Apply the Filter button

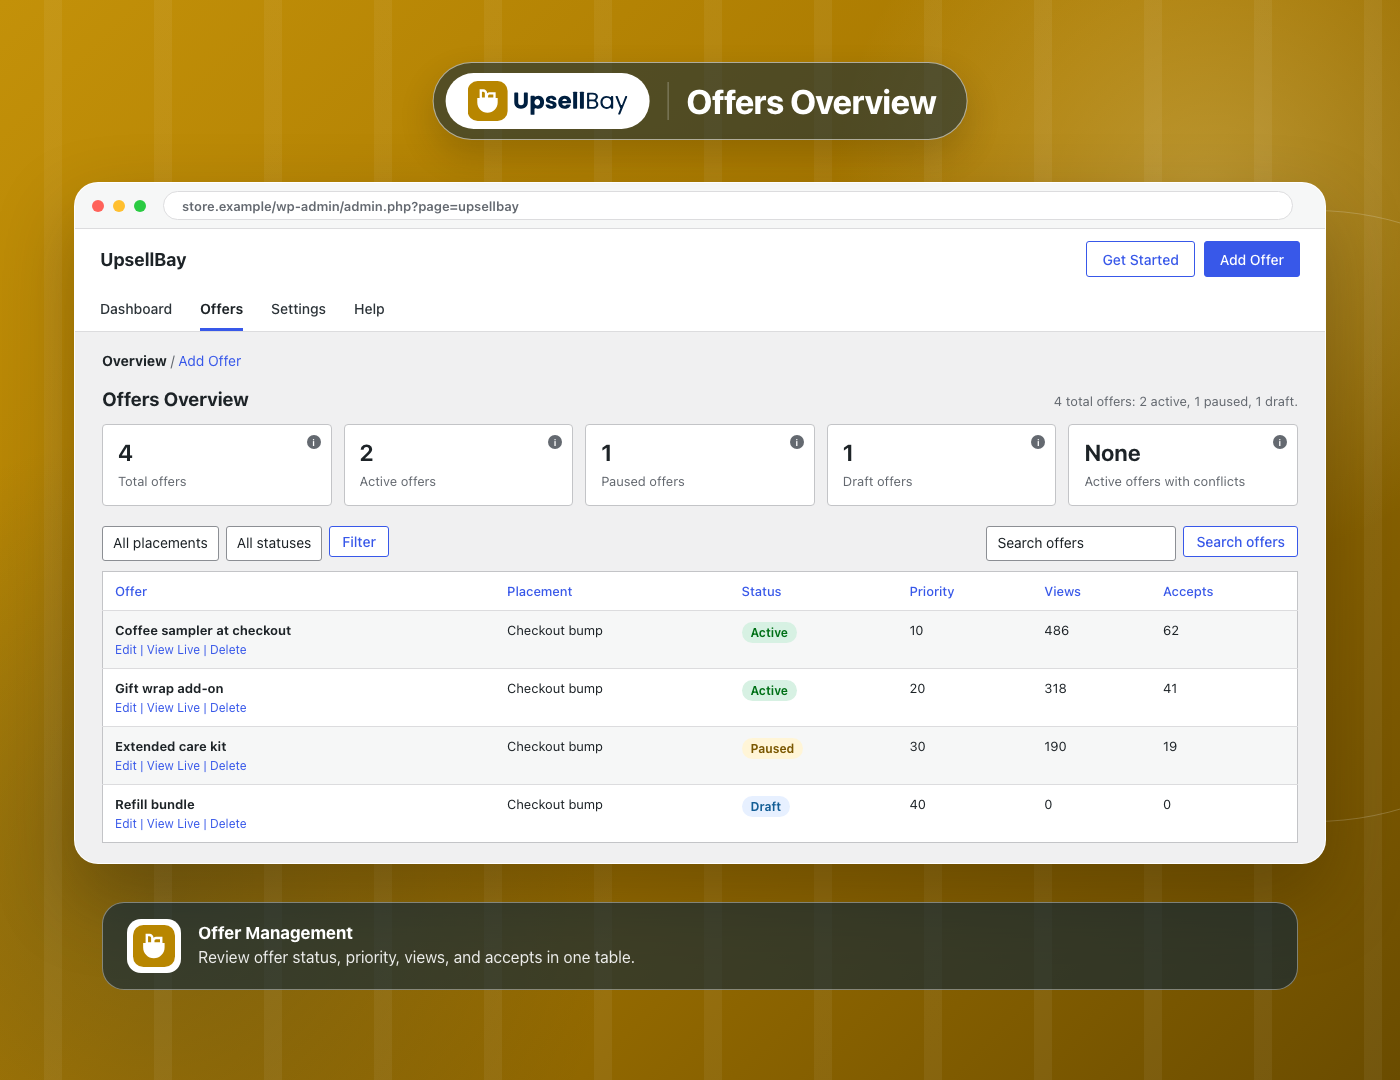(x=359, y=542)
